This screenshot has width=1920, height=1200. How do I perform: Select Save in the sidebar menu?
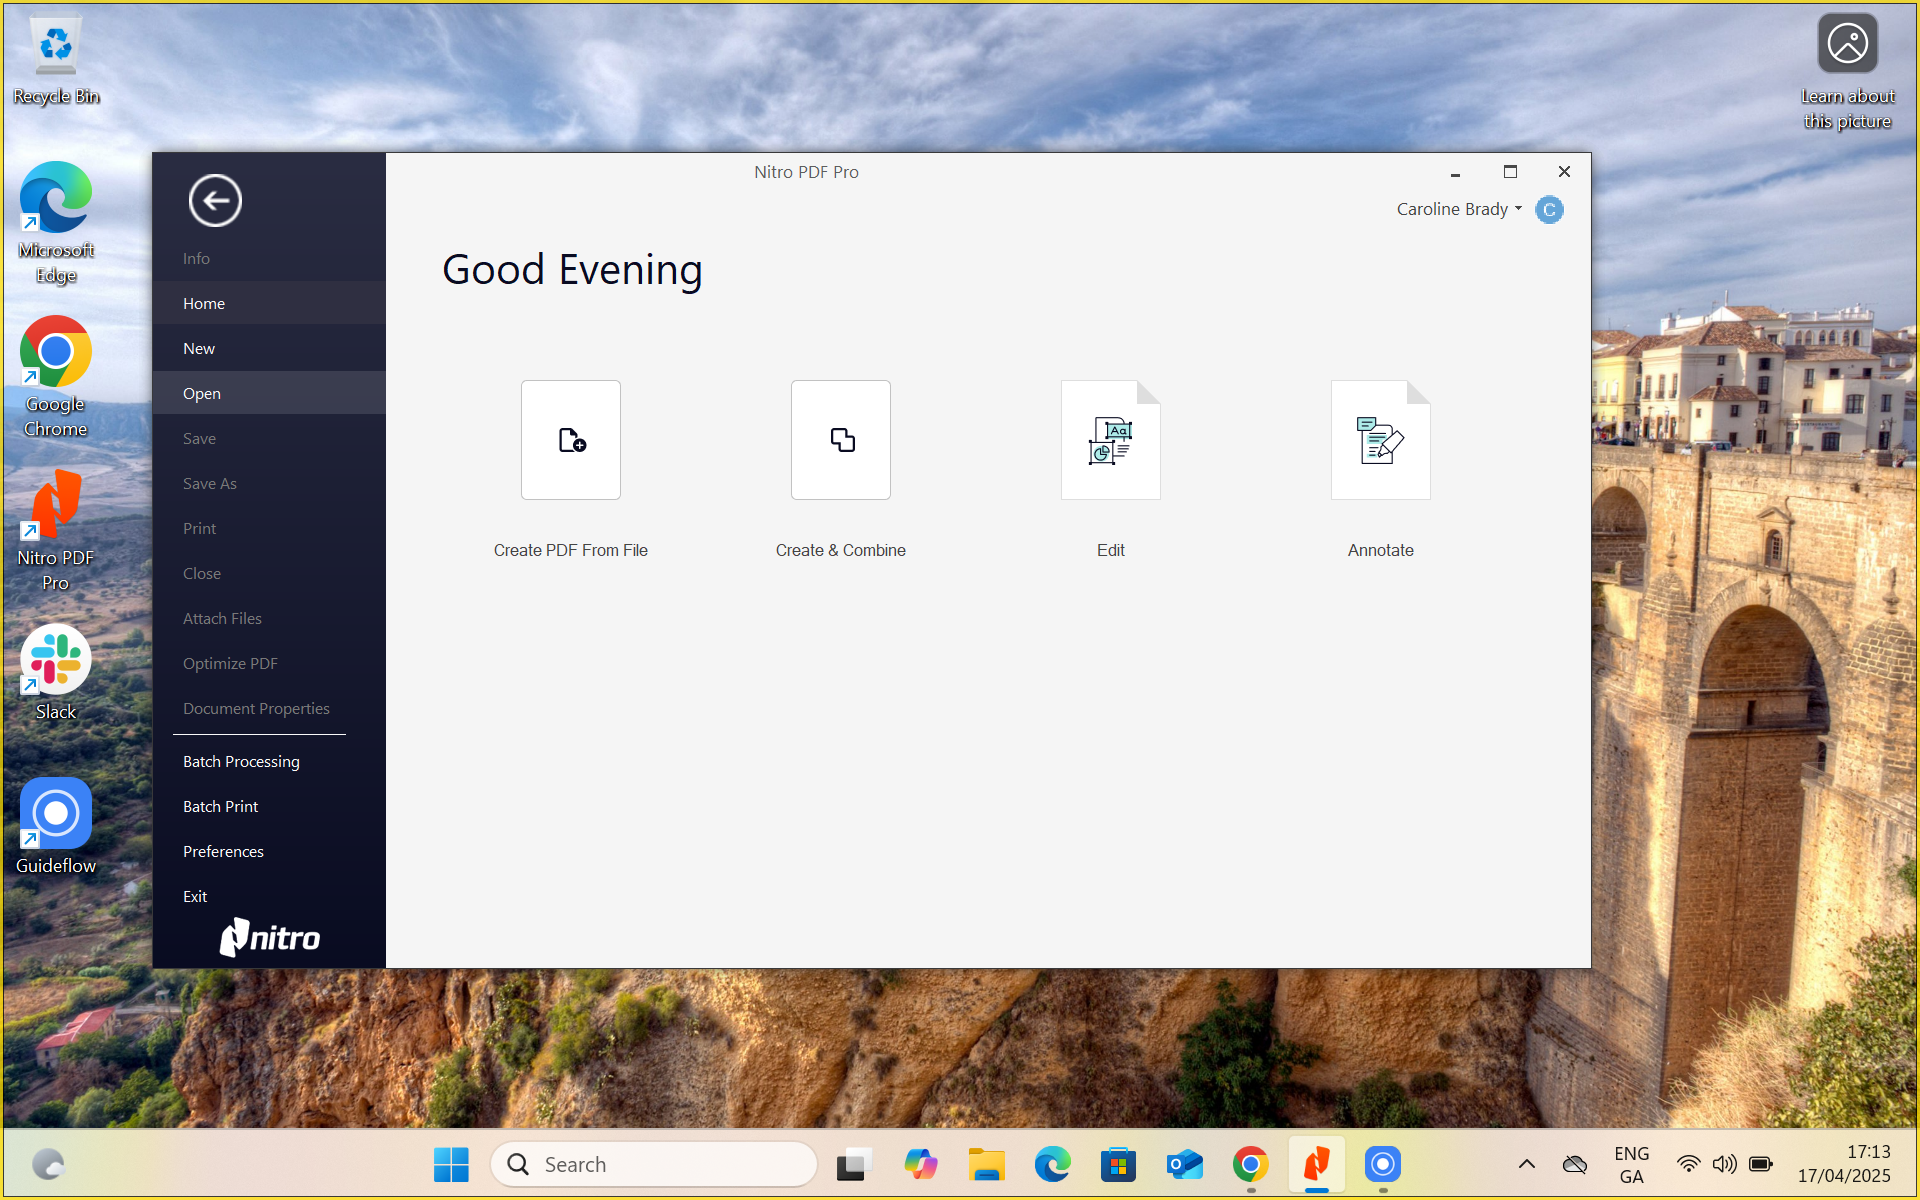coord(269,438)
